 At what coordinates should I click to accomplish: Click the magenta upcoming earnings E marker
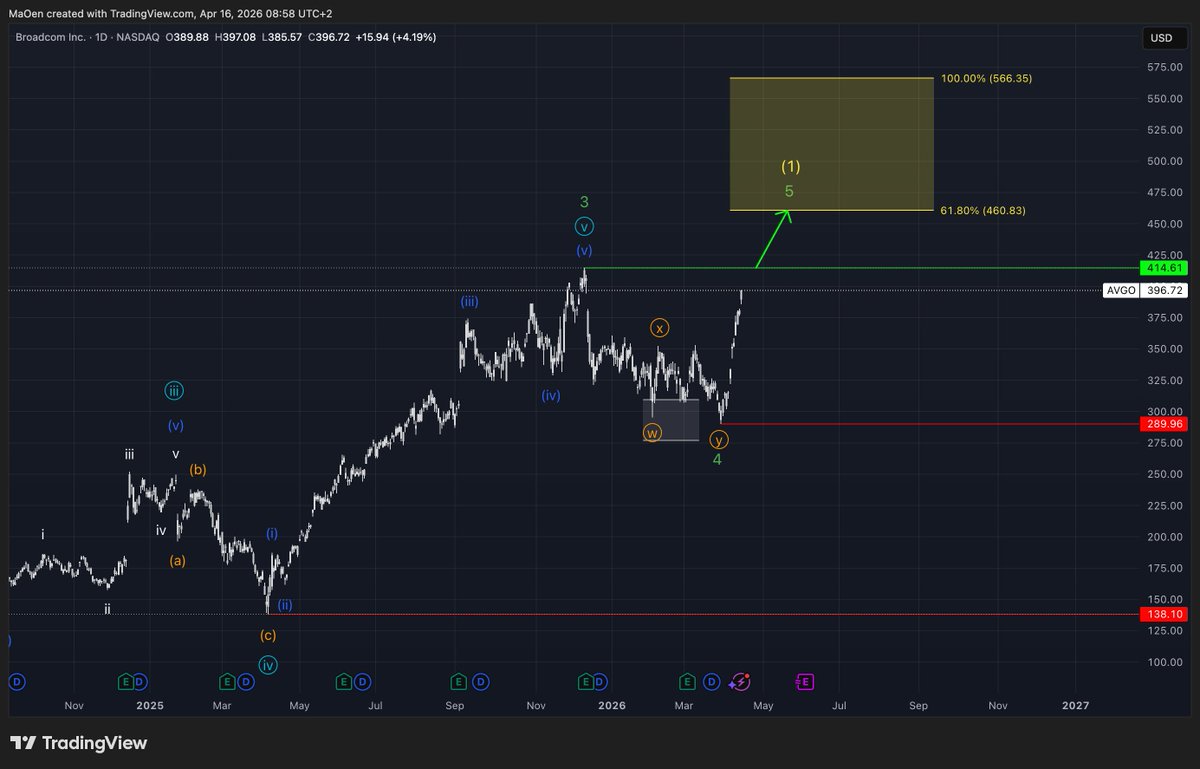click(x=805, y=682)
